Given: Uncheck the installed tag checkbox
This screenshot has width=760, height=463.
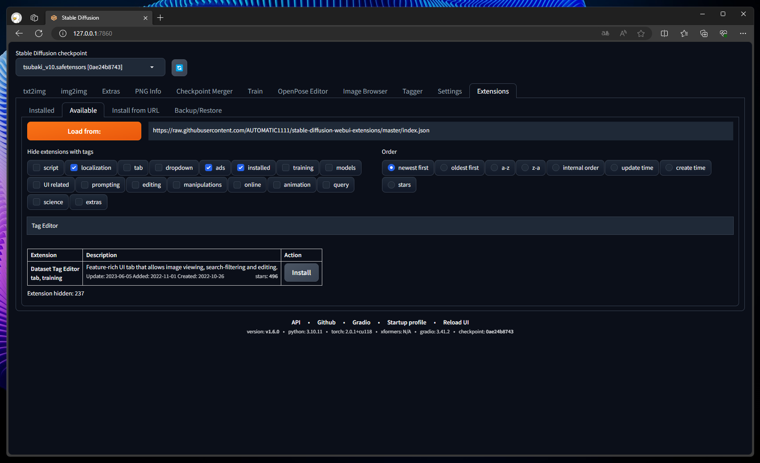Looking at the screenshot, I should pyautogui.click(x=240, y=168).
